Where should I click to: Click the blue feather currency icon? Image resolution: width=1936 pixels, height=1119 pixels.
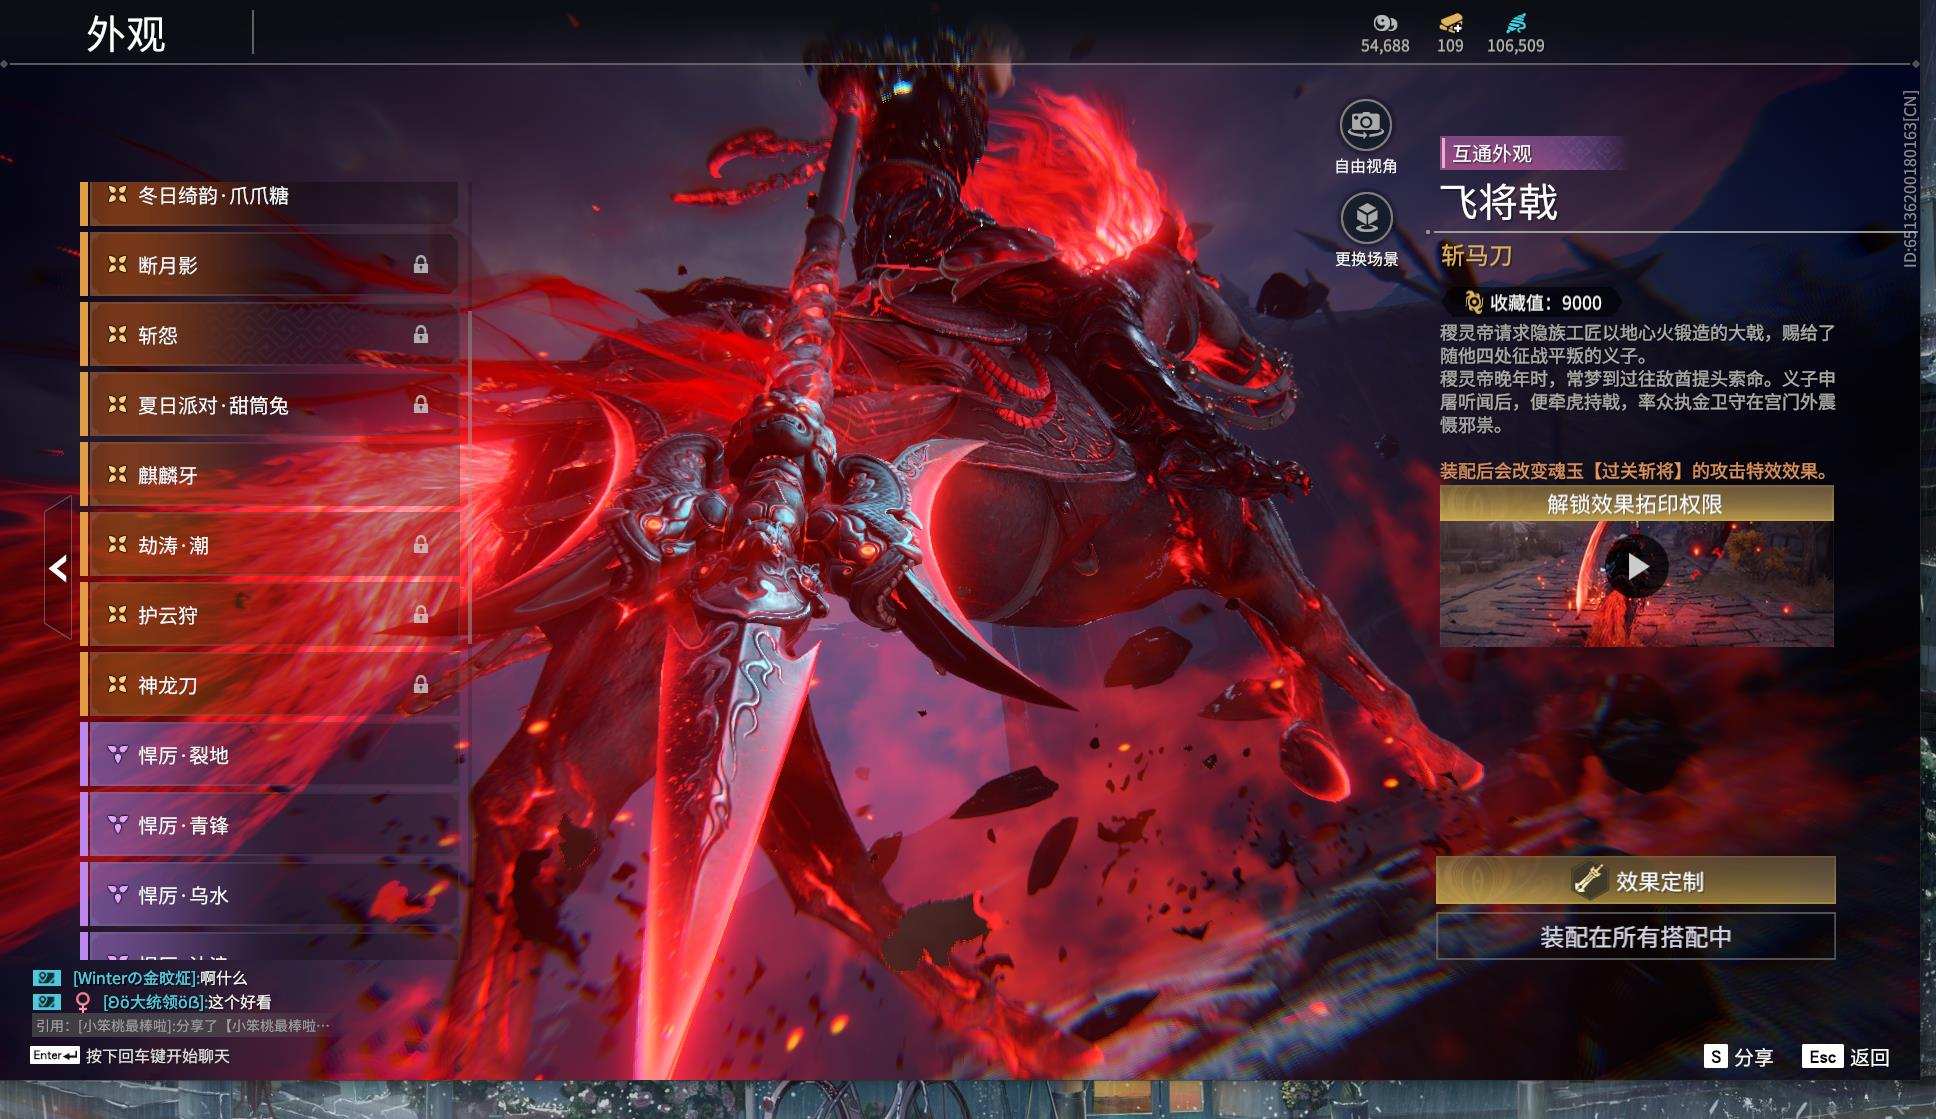click(x=1516, y=23)
